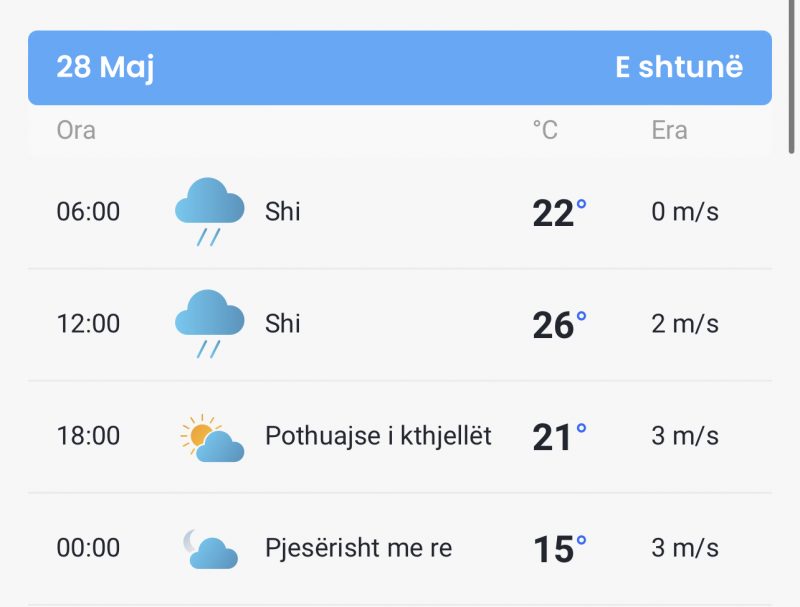Open the 12:00 forecast time

pyautogui.click(x=88, y=323)
